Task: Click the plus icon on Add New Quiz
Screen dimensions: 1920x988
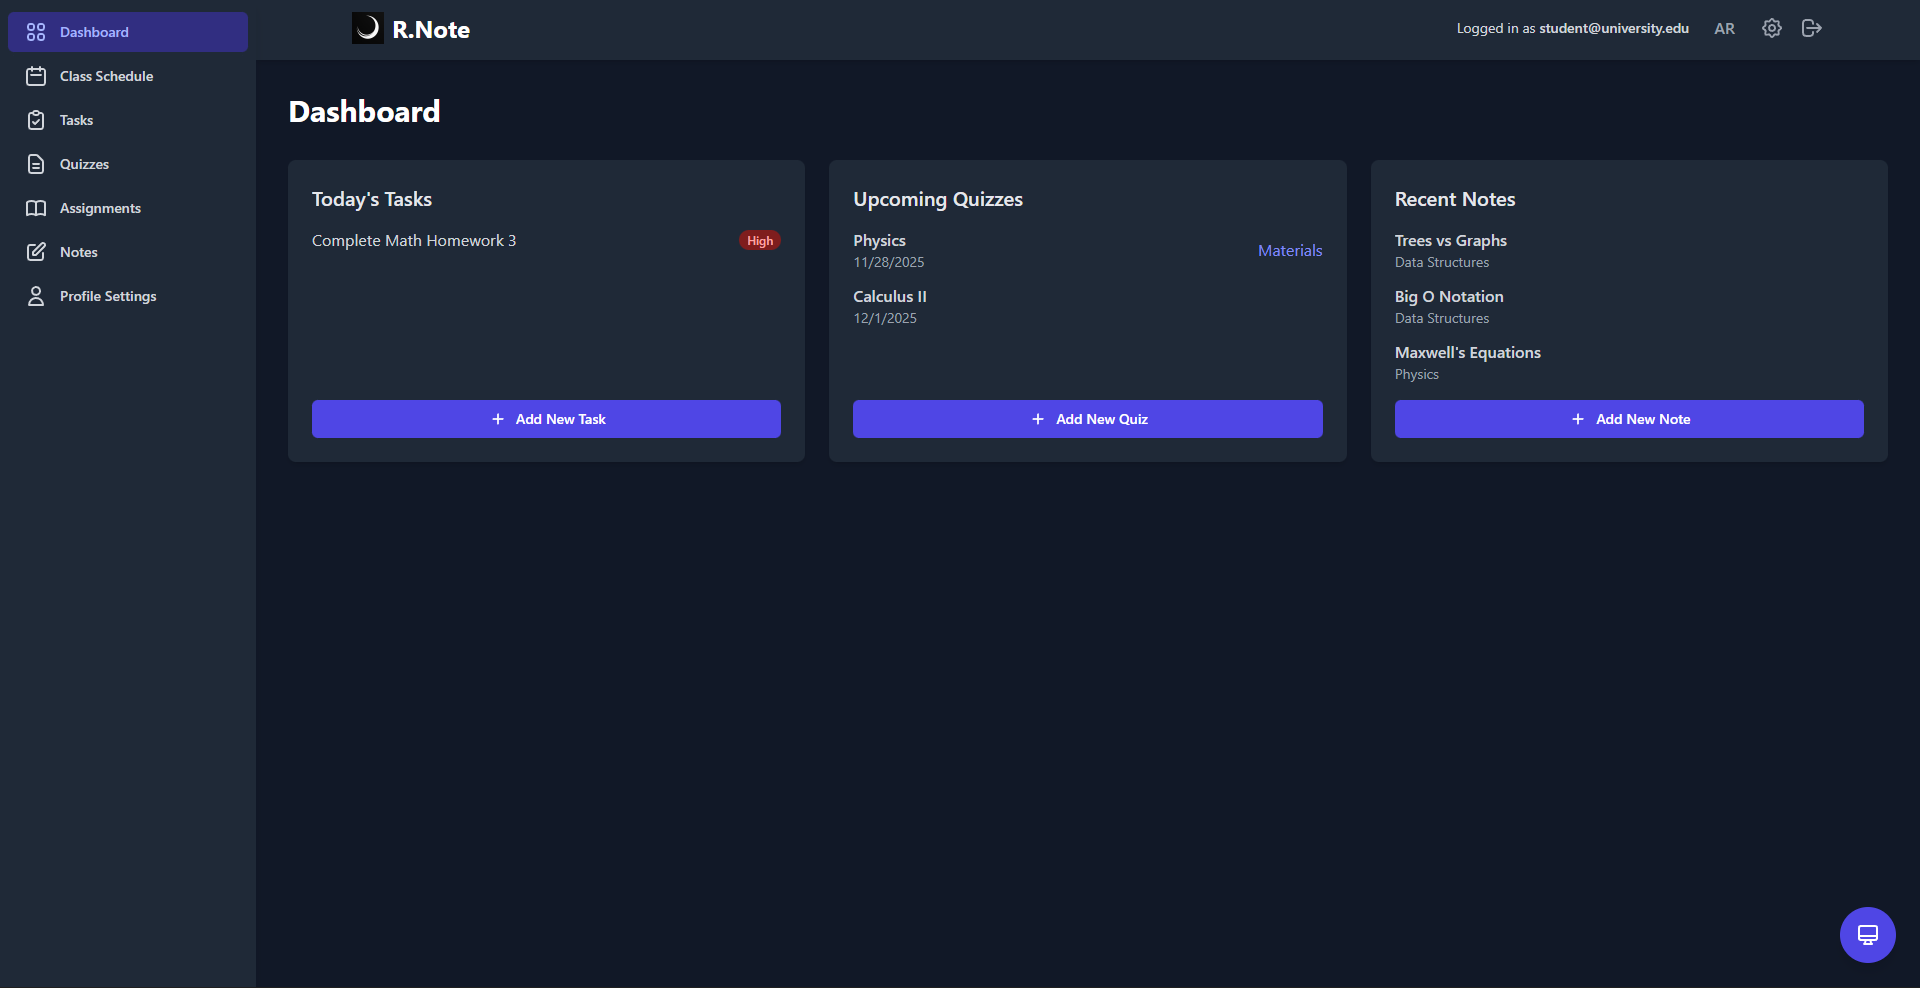Action: point(1038,419)
